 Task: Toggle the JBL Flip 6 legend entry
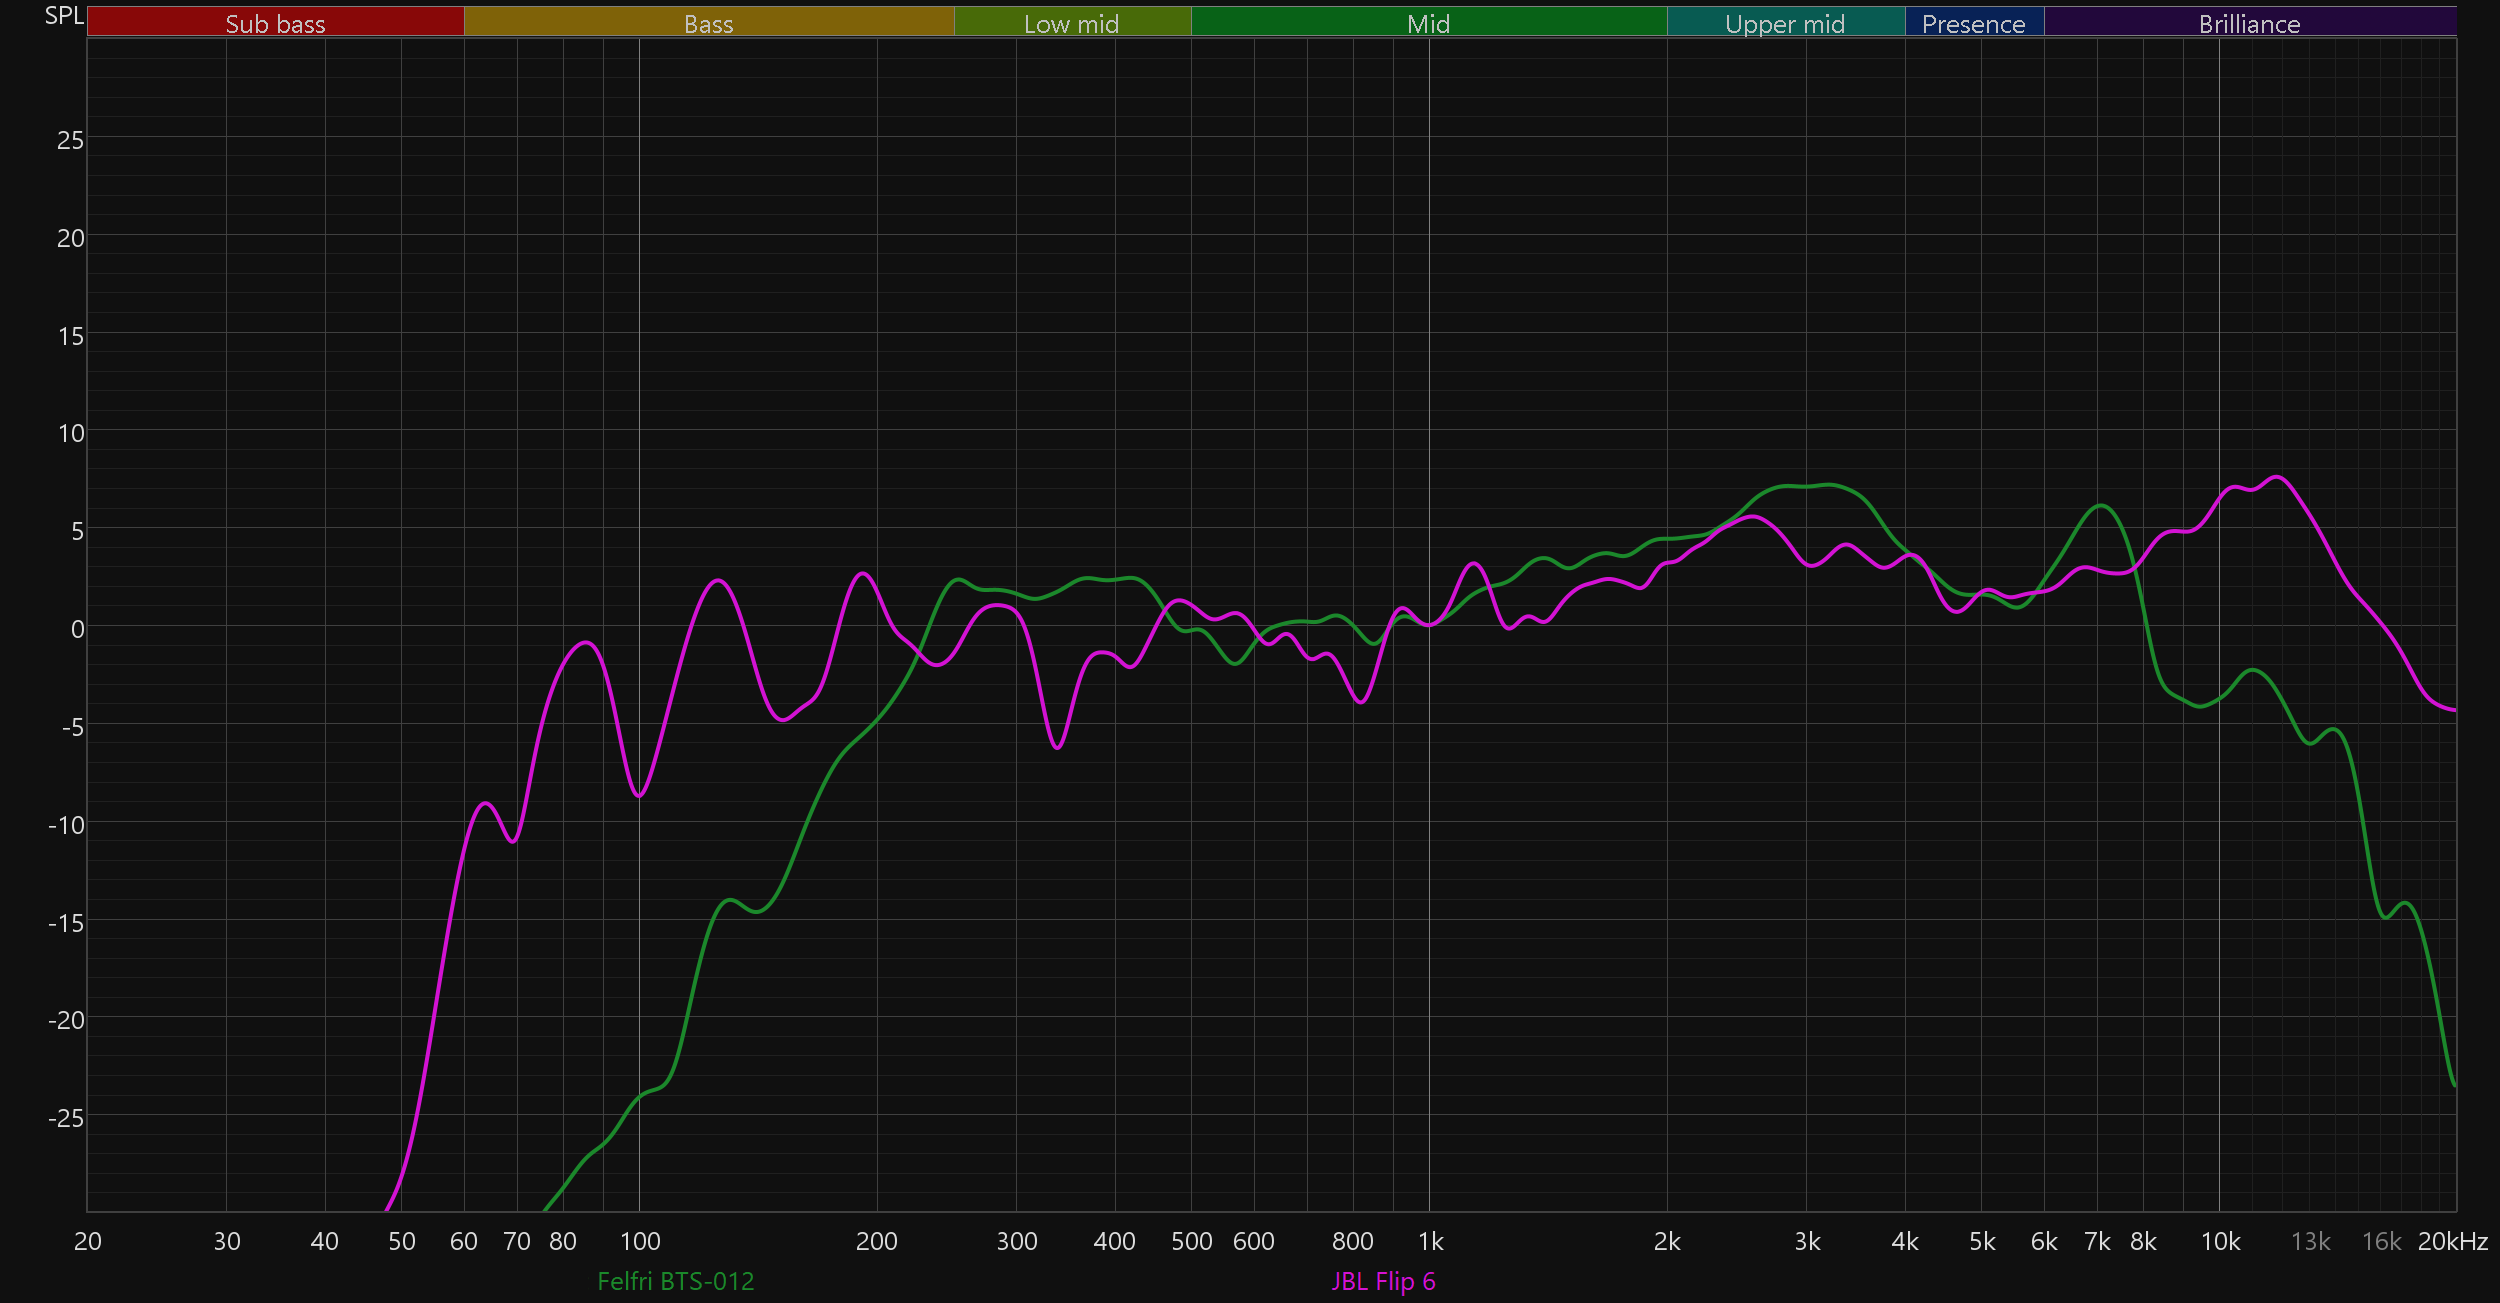(x=1383, y=1281)
